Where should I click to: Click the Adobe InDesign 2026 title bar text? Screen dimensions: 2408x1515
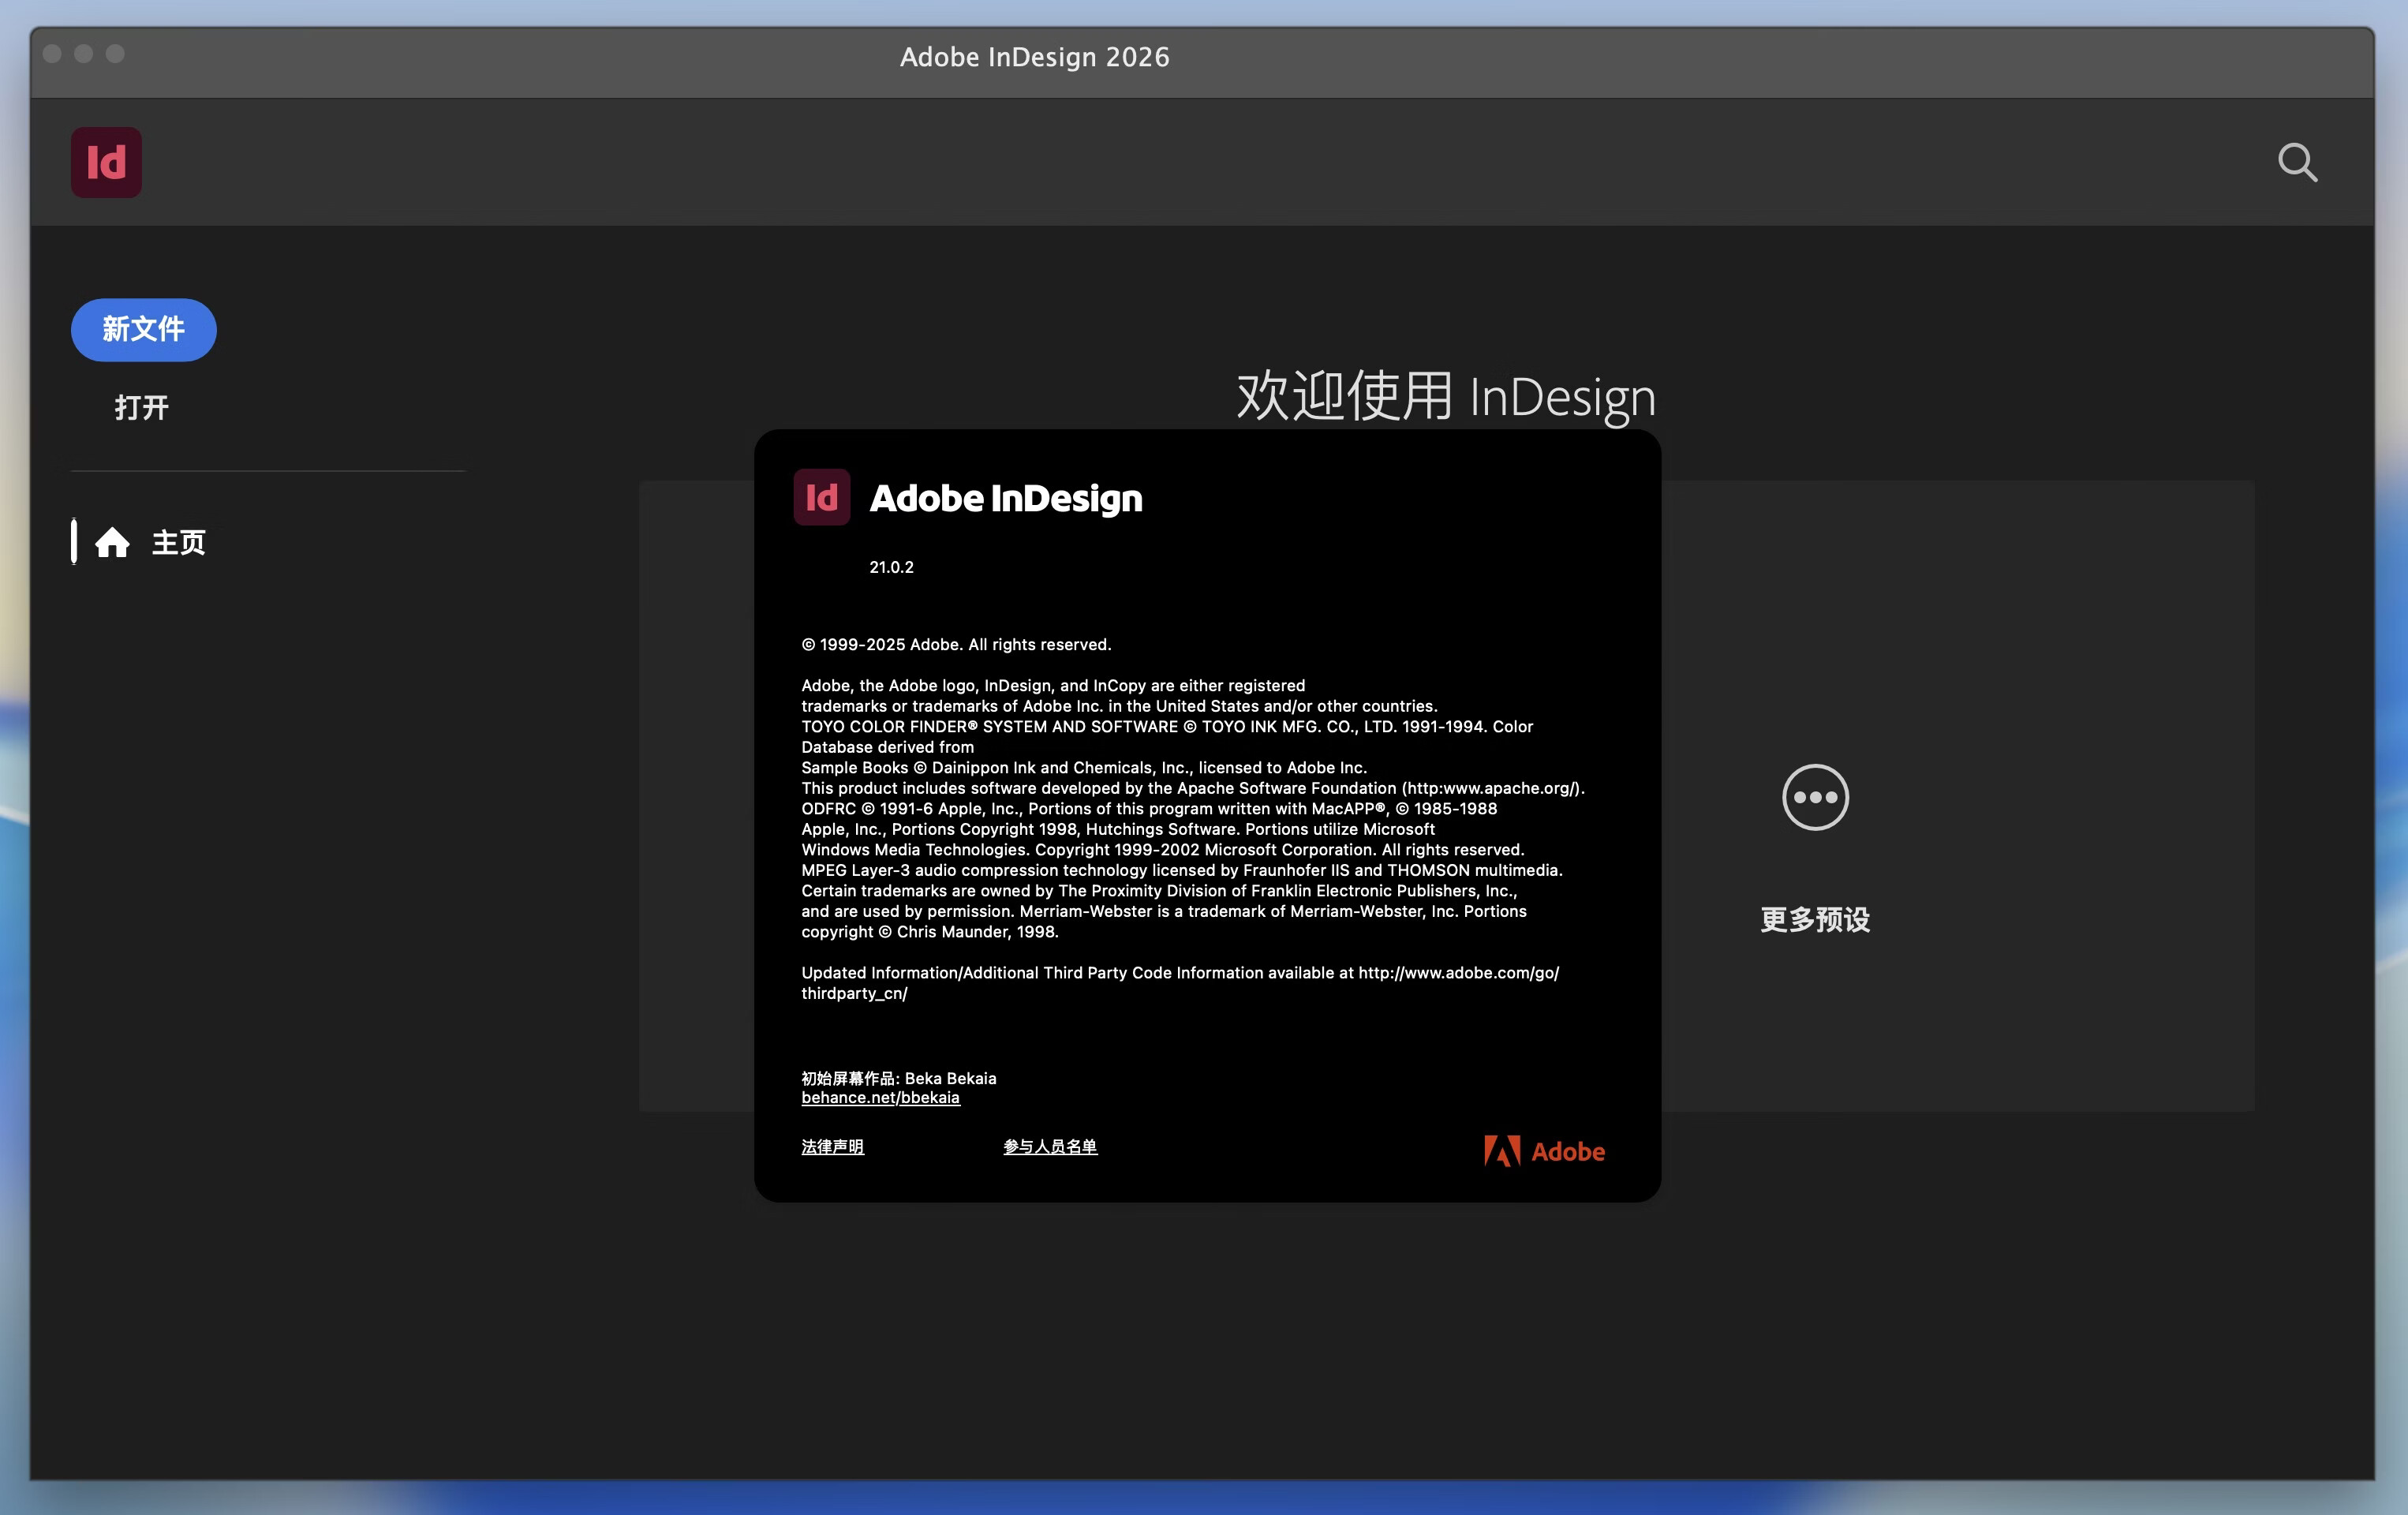pos(1034,57)
